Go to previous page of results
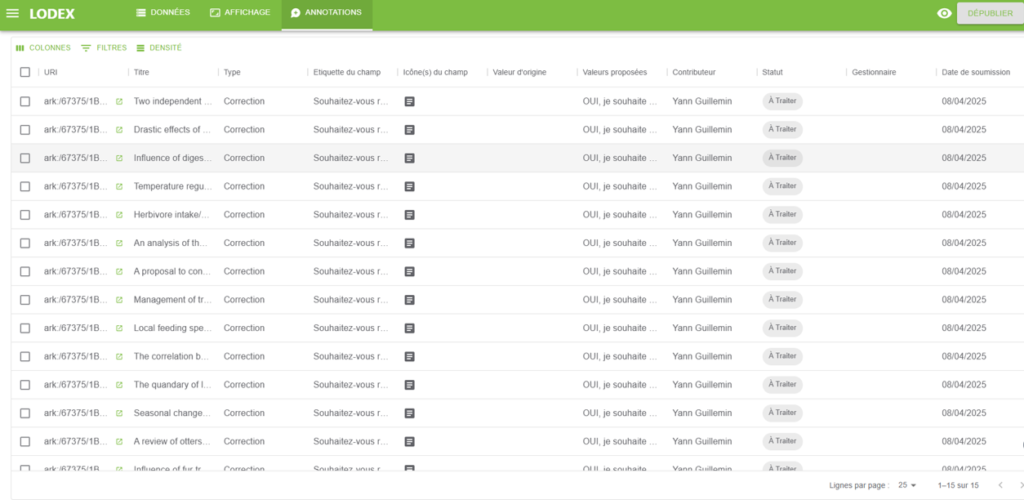 pos(1000,485)
